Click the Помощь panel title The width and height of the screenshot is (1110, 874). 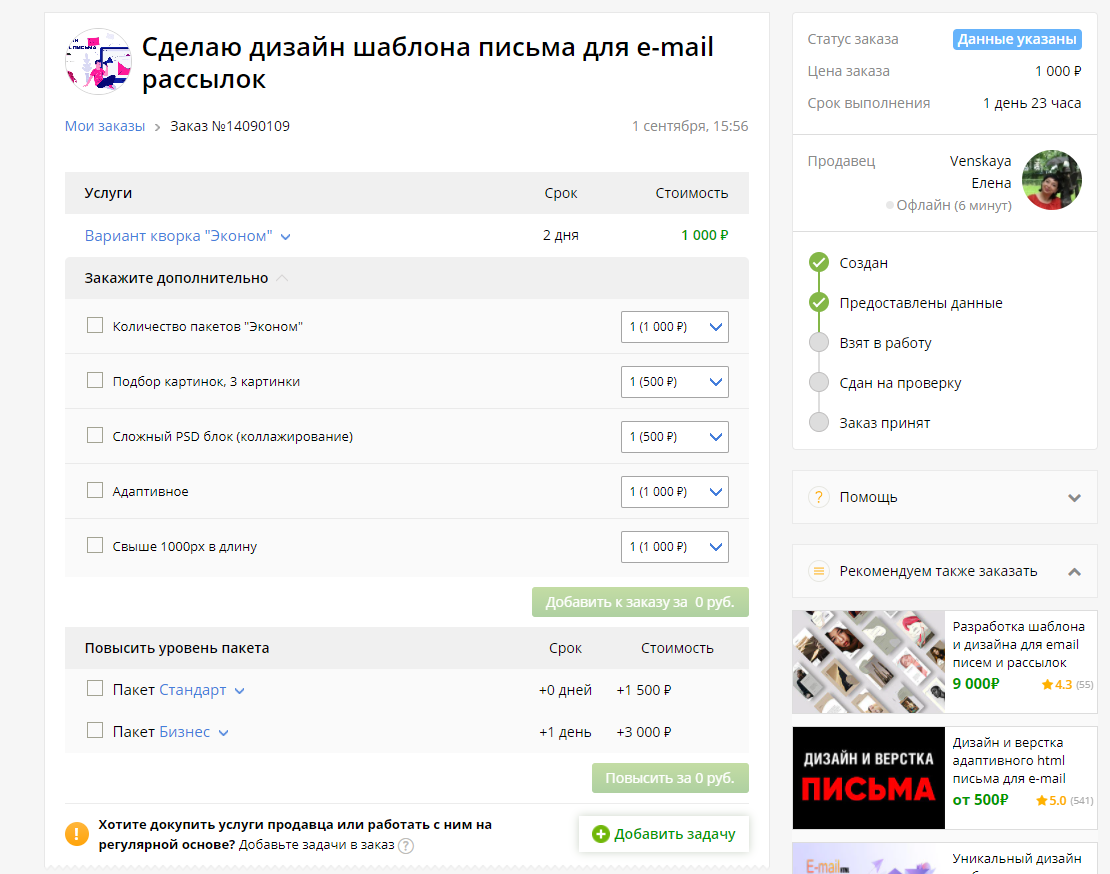coord(869,497)
